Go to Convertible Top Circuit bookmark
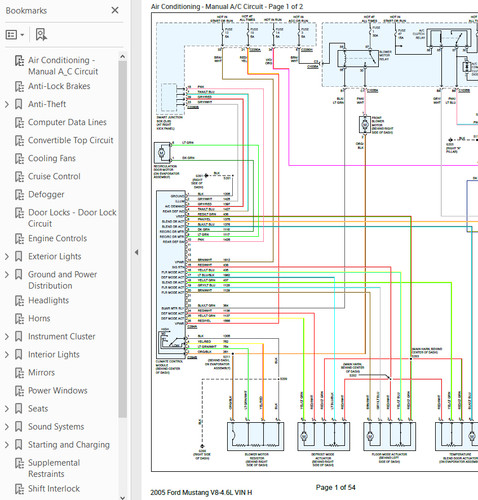The width and height of the screenshot is (478, 500). pyautogui.click(x=71, y=140)
